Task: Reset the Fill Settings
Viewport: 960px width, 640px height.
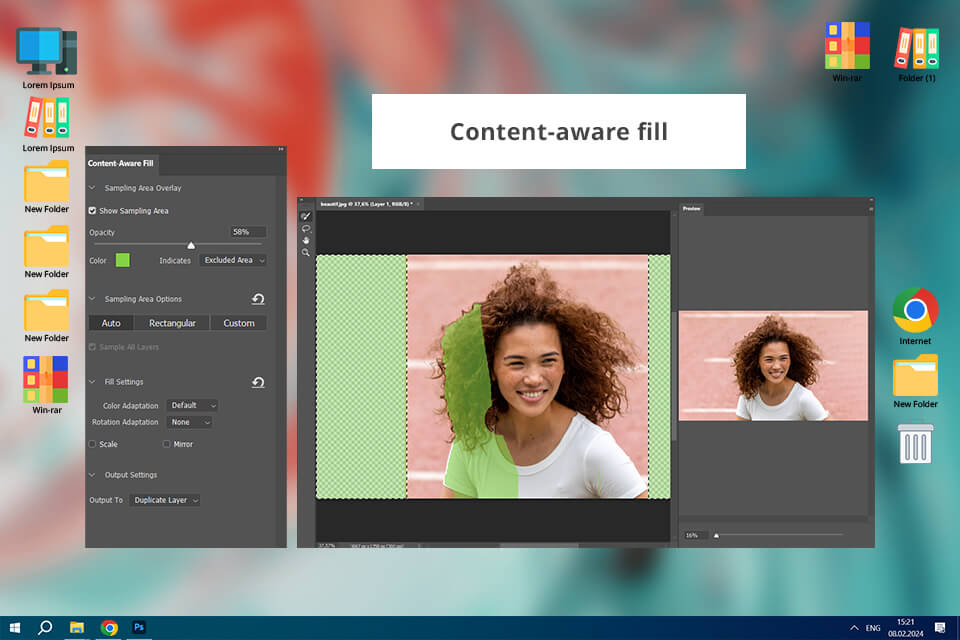Action: 258,382
